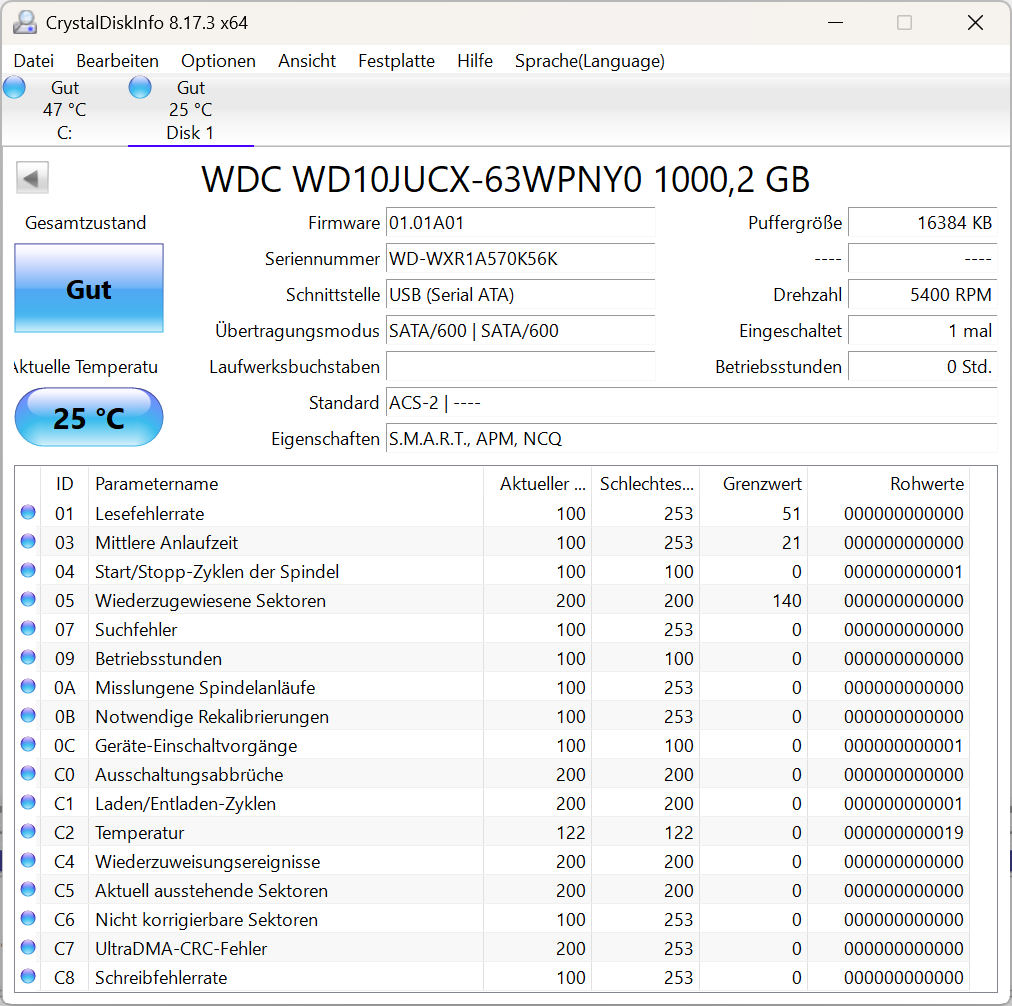Select parameter name UltraDMA-CRC-Fehler
The height and width of the screenshot is (1006, 1012).
[181, 949]
